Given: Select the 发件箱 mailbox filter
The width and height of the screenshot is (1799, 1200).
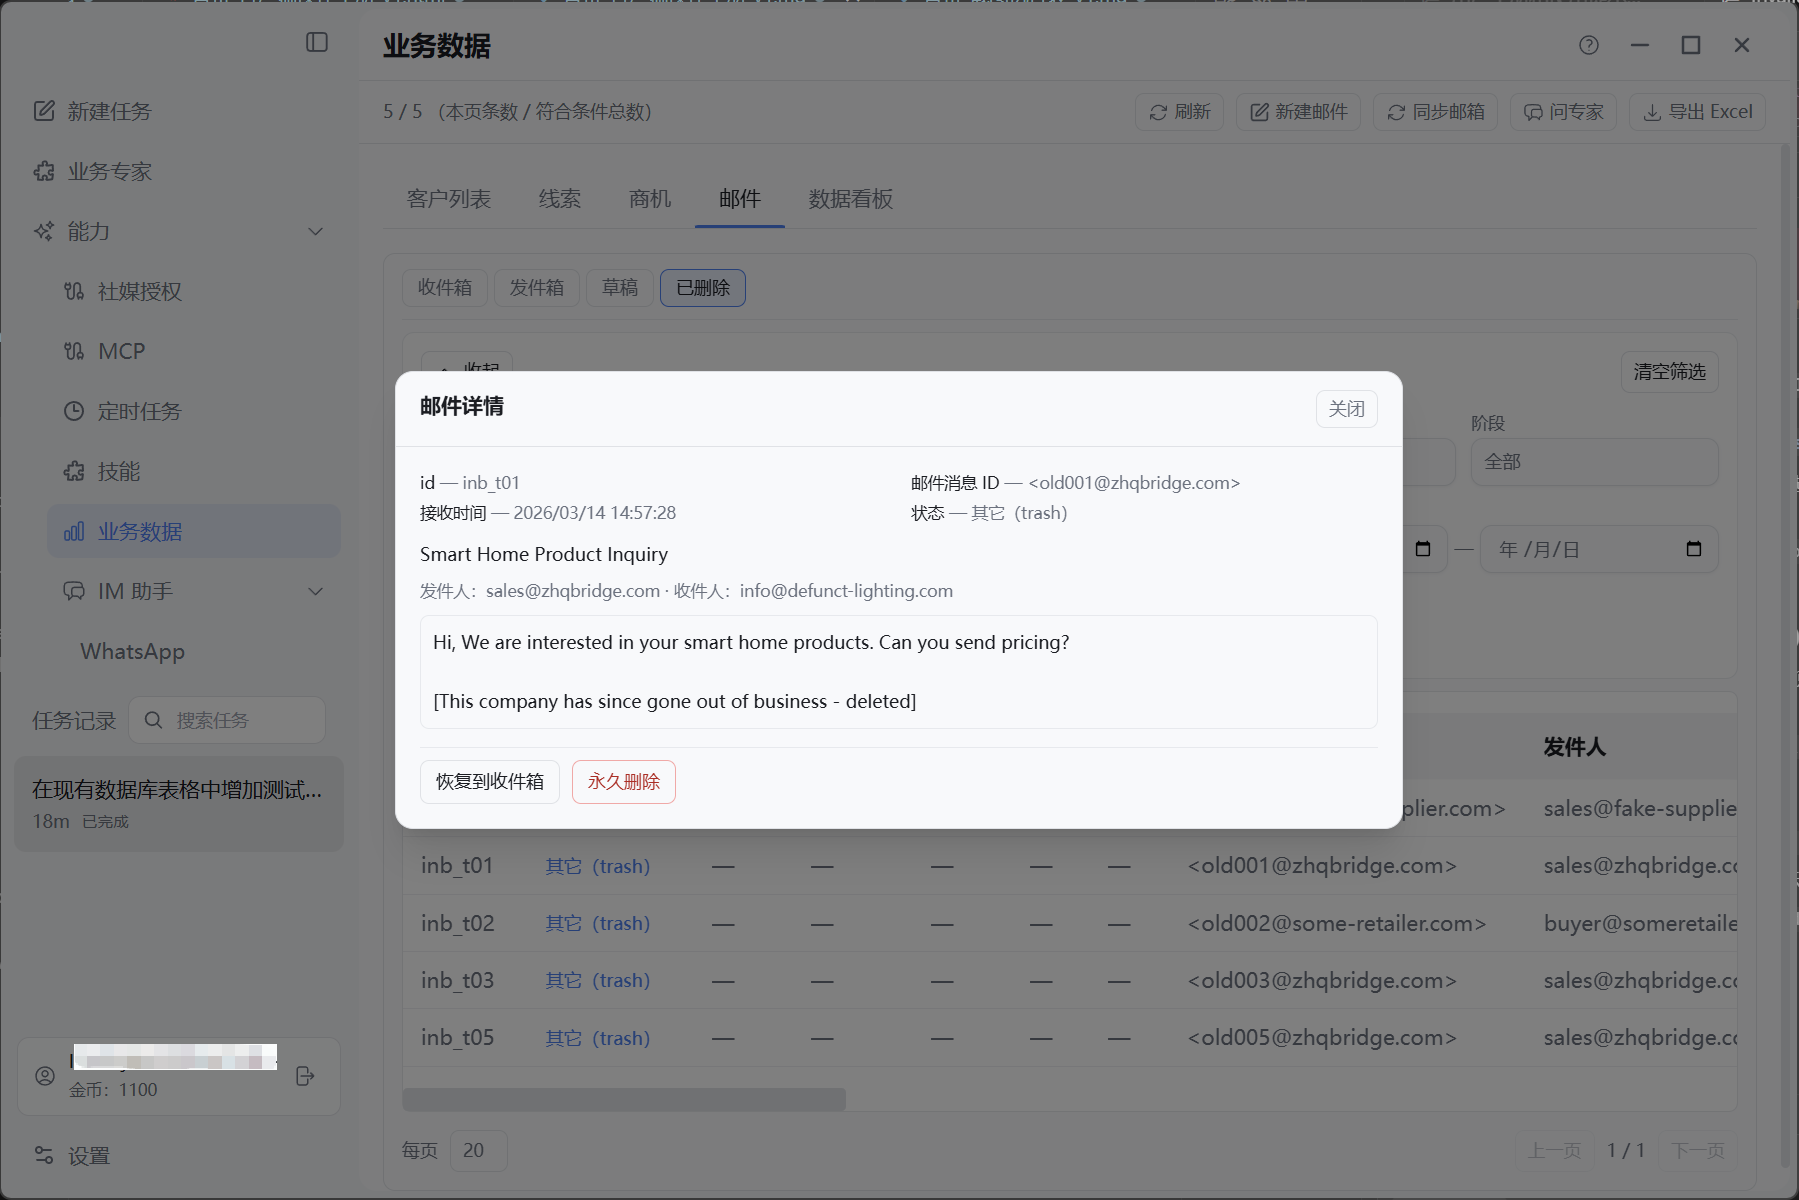Looking at the screenshot, I should (537, 288).
